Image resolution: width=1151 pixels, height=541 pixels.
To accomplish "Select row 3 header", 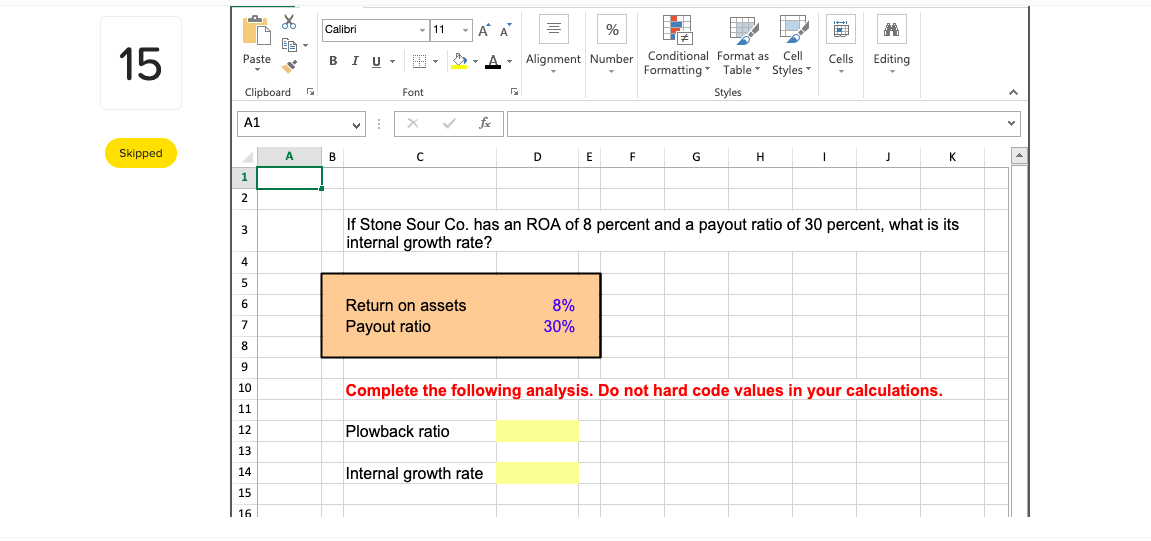I will (244, 230).
